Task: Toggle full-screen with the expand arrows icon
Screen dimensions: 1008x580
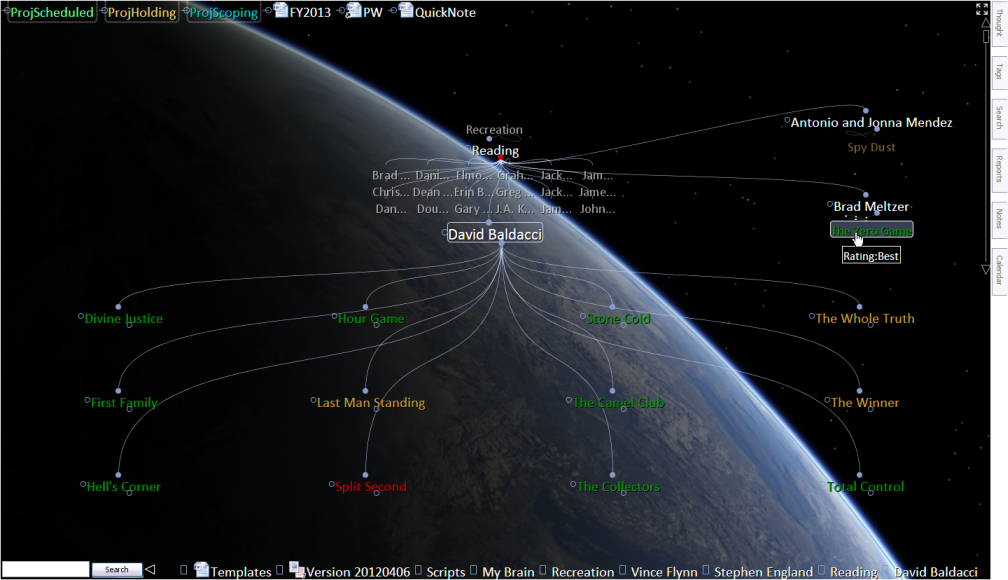Action: click(x=982, y=9)
